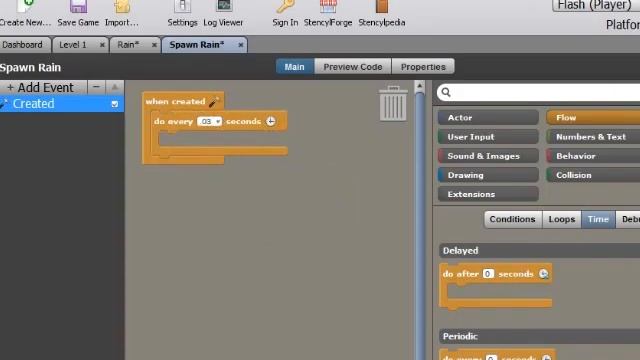Switch to the Conditions sub-tab
This screenshot has height=360, width=640.
pyautogui.click(x=513, y=219)
